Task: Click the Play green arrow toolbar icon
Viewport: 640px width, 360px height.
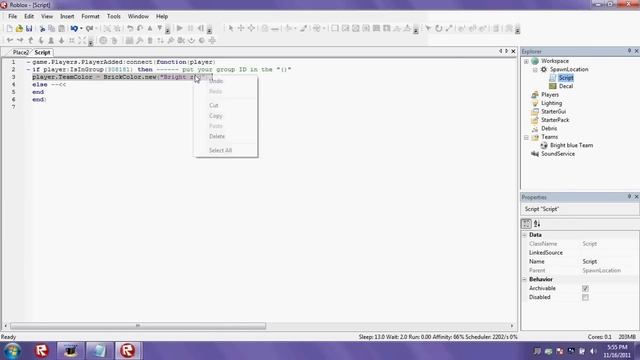Action: coord(180,29)
